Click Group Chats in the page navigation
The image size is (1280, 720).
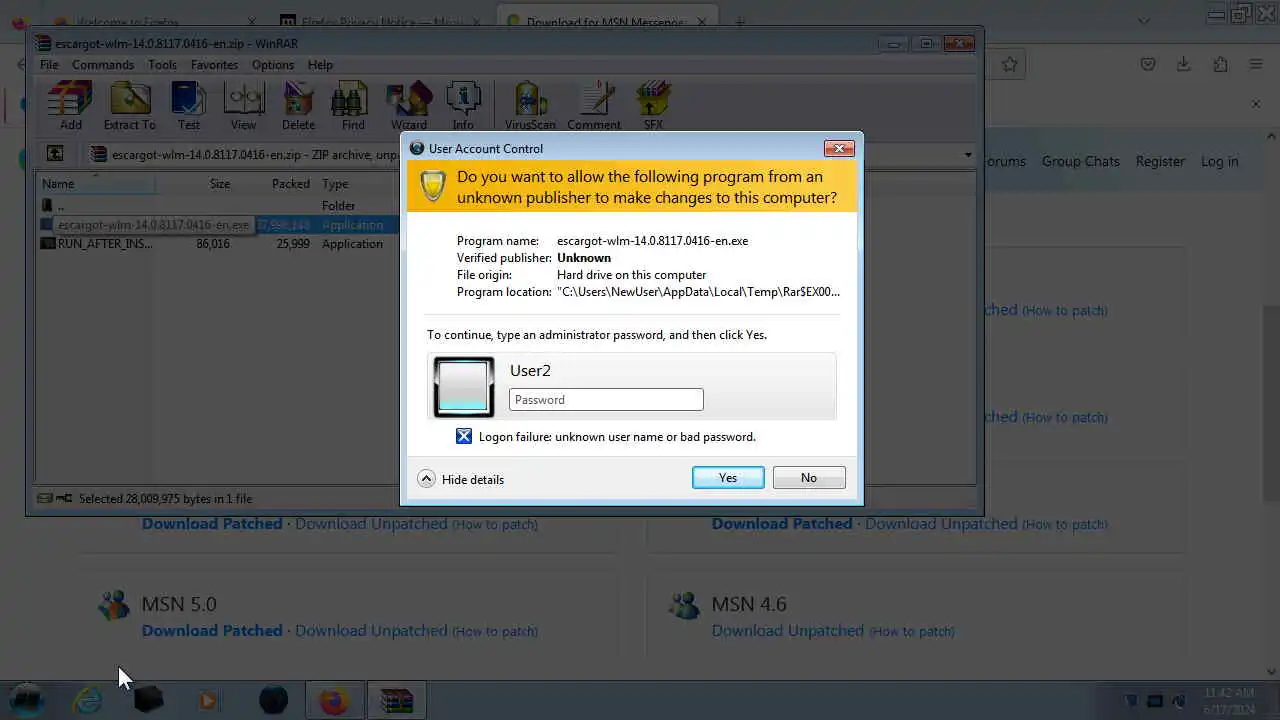click(1081, 161)
